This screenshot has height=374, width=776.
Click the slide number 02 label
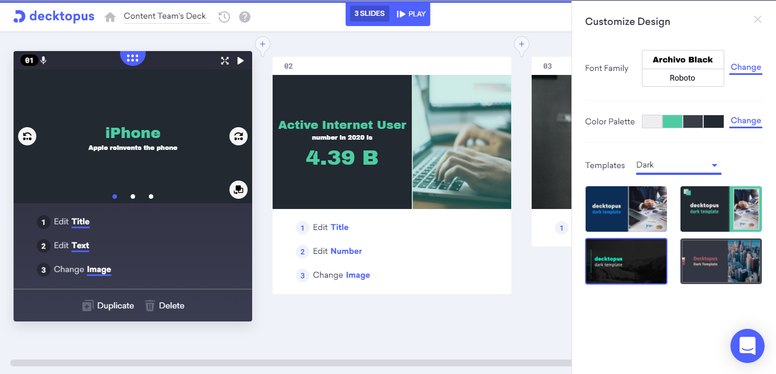click(x=289, y=66)
